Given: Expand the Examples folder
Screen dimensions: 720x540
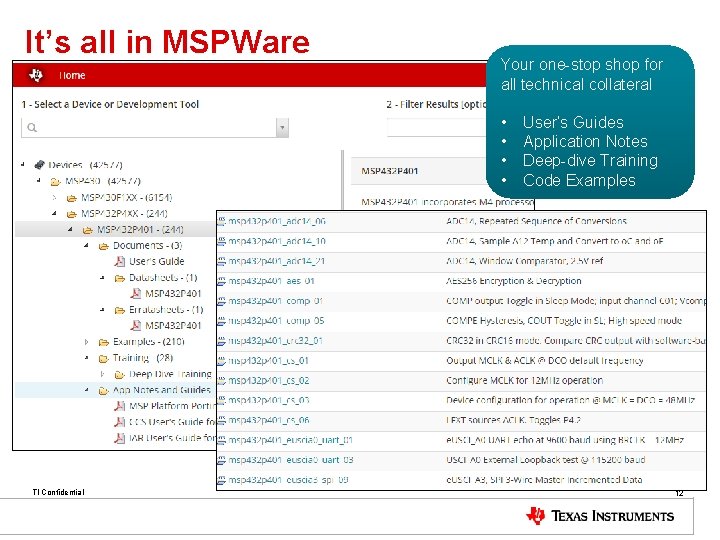Looking at the screenshot, I should 86,342.
